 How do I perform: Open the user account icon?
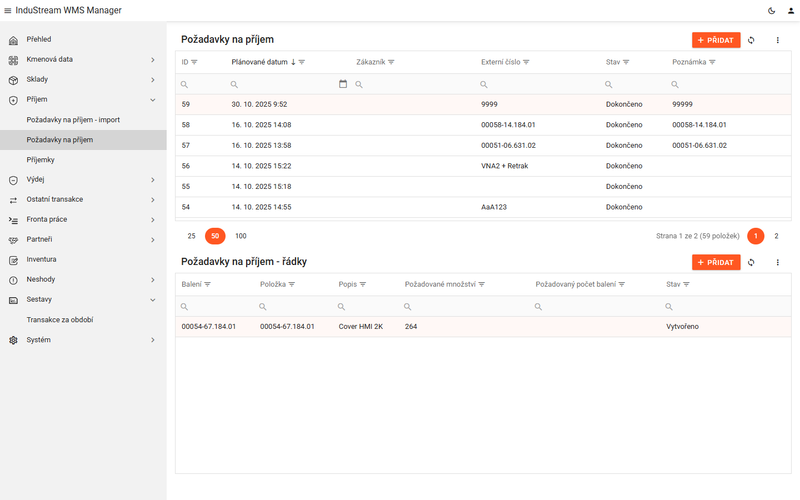(x=791, y=11)
